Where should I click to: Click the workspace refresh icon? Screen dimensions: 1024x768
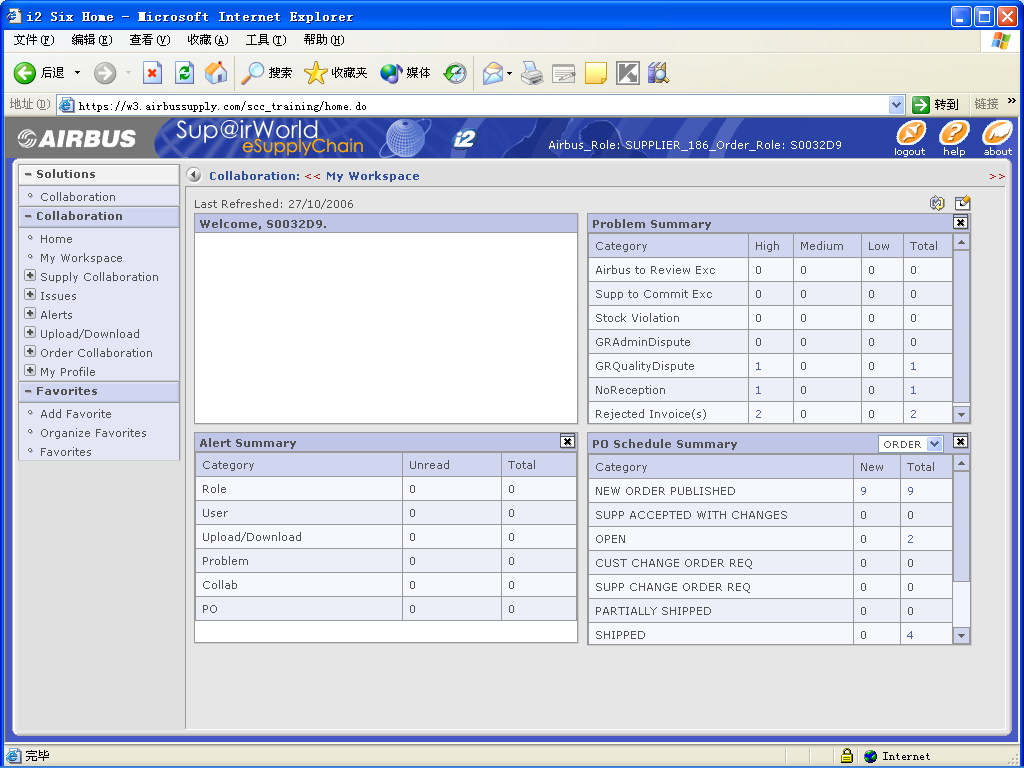pyautogui.click(x=937, y=203)
